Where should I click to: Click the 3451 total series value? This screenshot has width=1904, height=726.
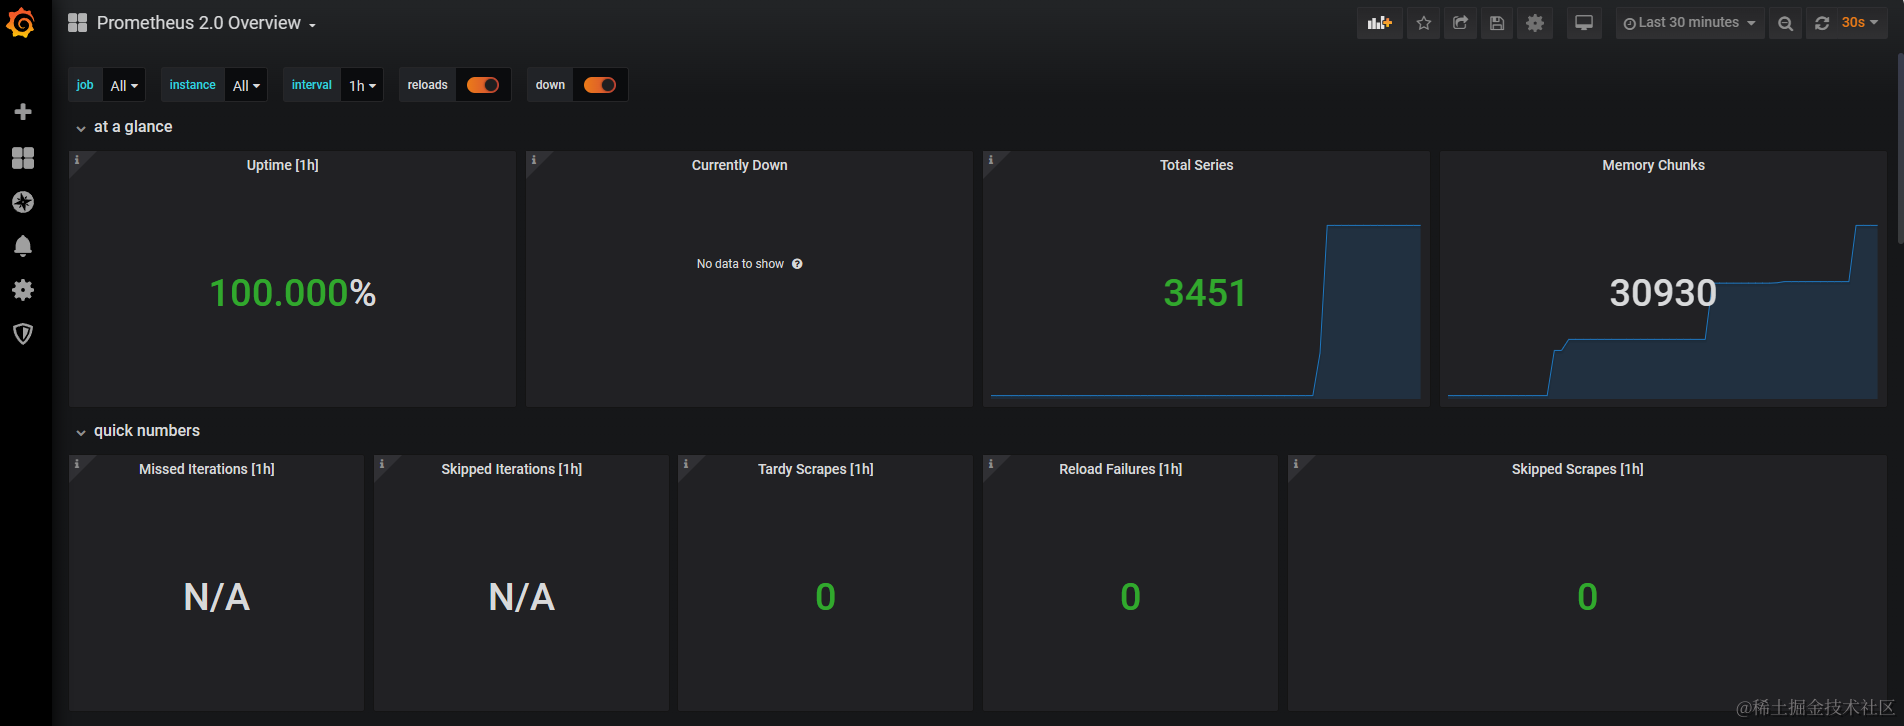click(1205, 293)
